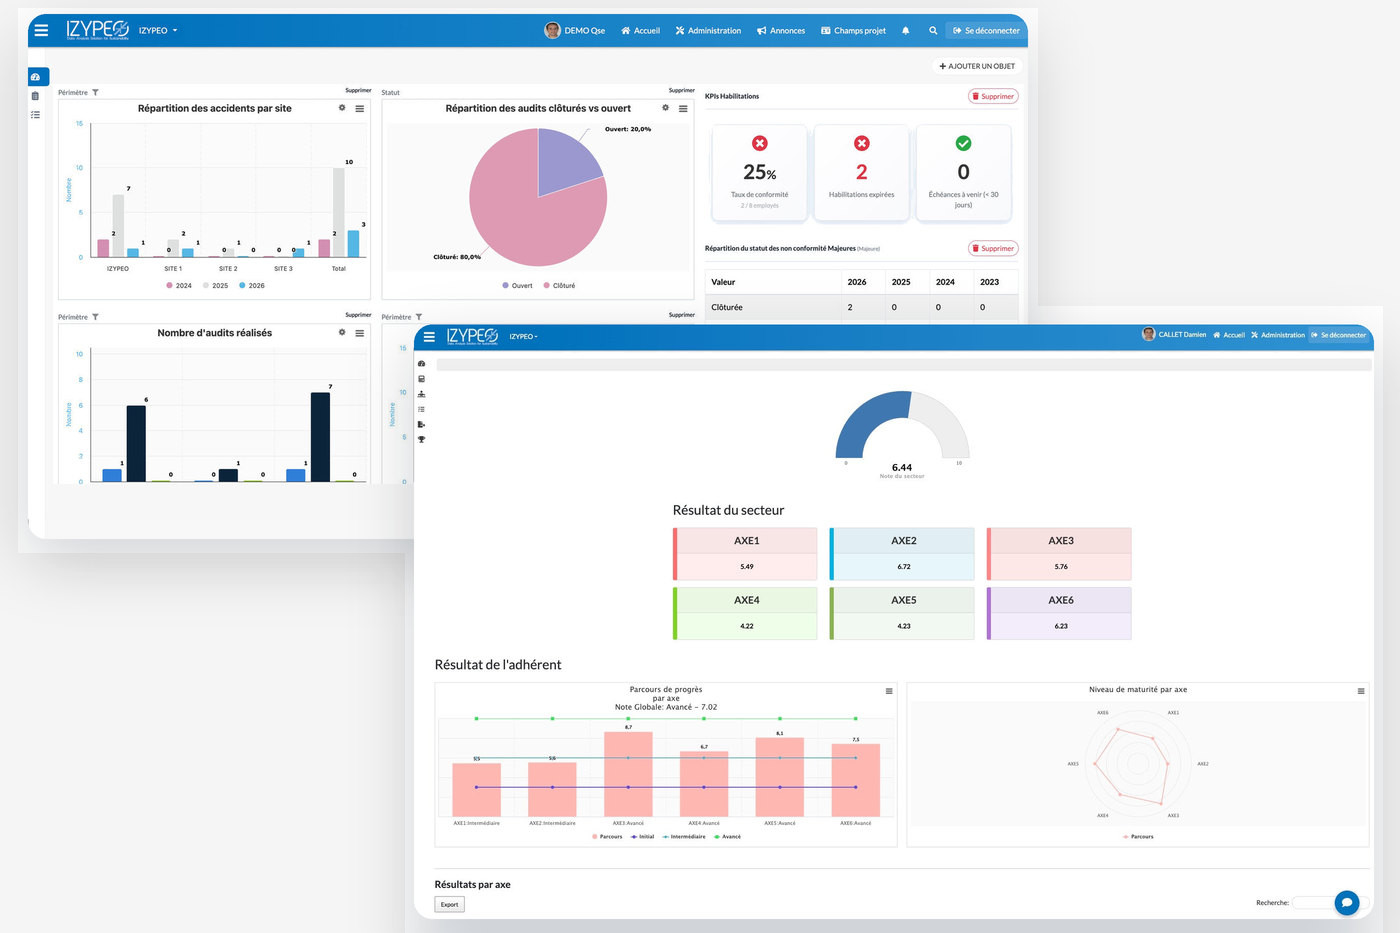Click Supprimer above the audits clôturés chart
1400x933 pixels.
tap(682, 90)
